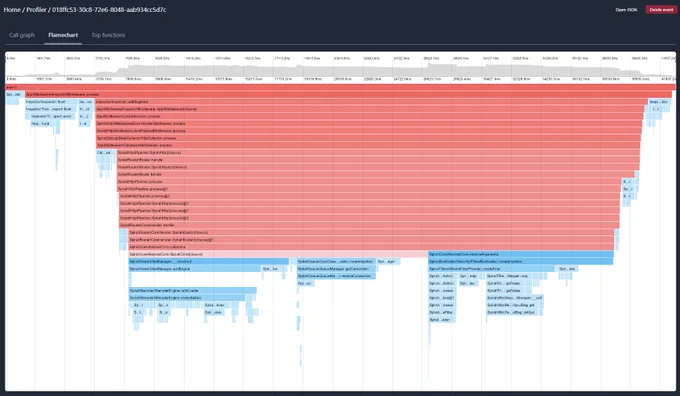Open the Profiler breadcrumb link

pos(36,10)
